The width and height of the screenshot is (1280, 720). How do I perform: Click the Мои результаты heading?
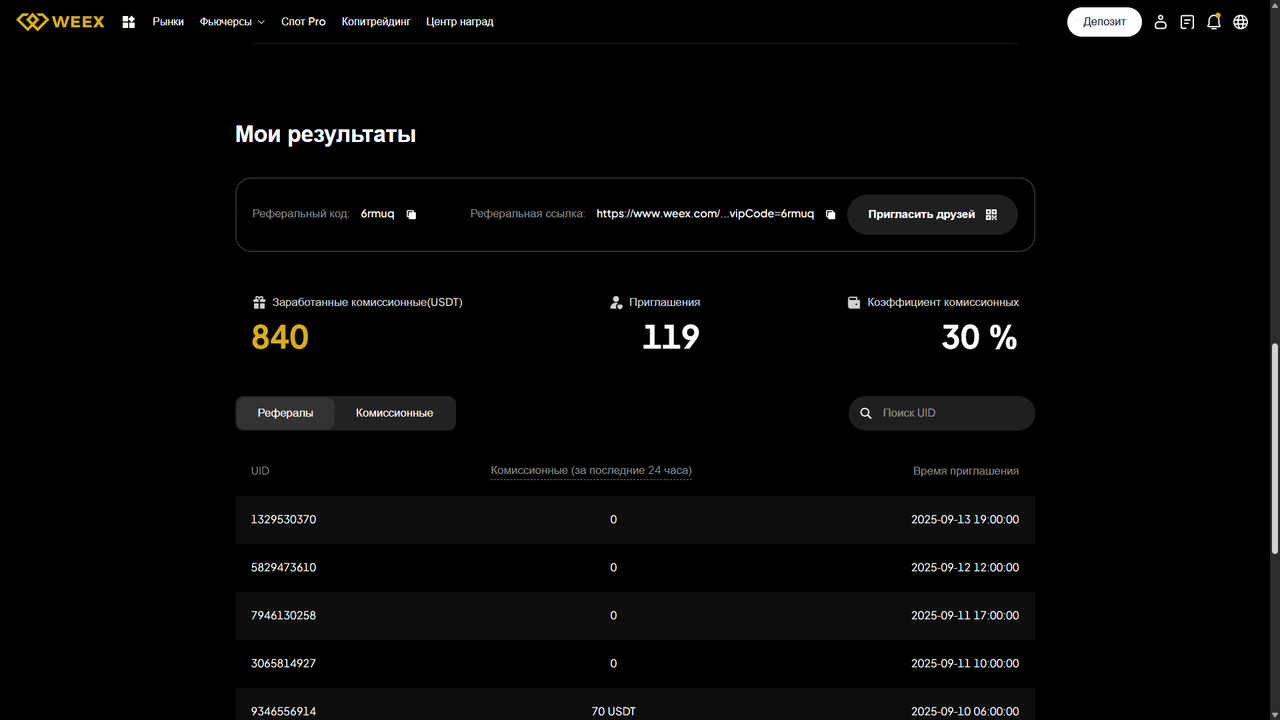click(325, 134)
